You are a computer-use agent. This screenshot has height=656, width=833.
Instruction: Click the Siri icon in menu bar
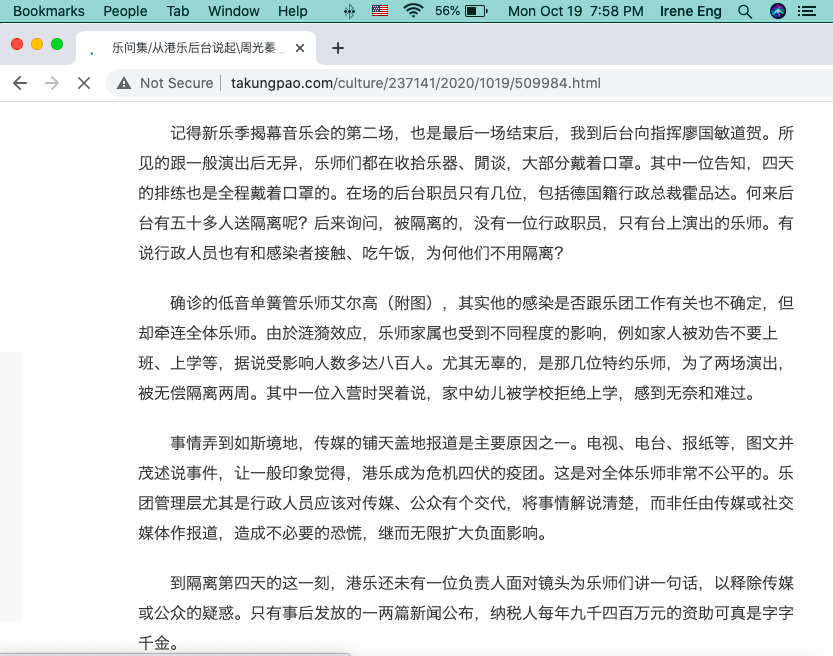point(777,11)
